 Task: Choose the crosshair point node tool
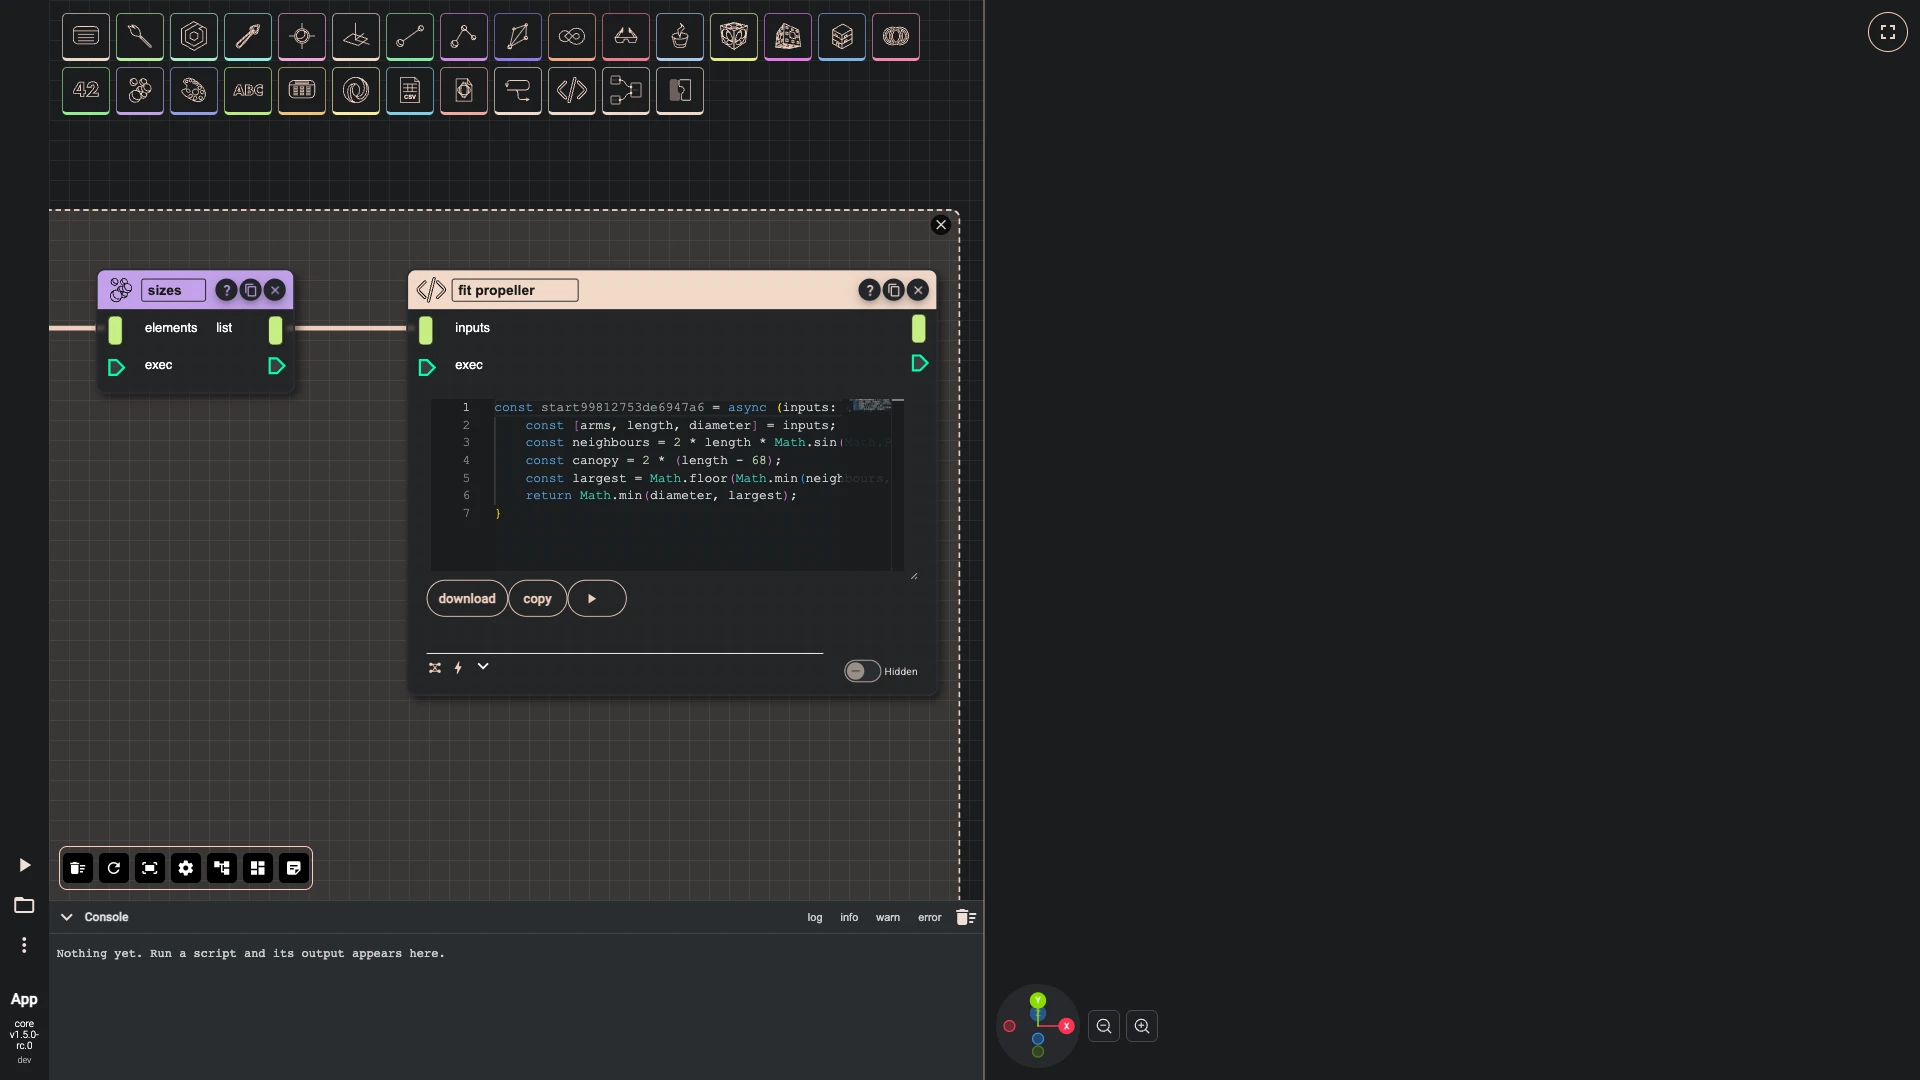[x=302, y=37]
